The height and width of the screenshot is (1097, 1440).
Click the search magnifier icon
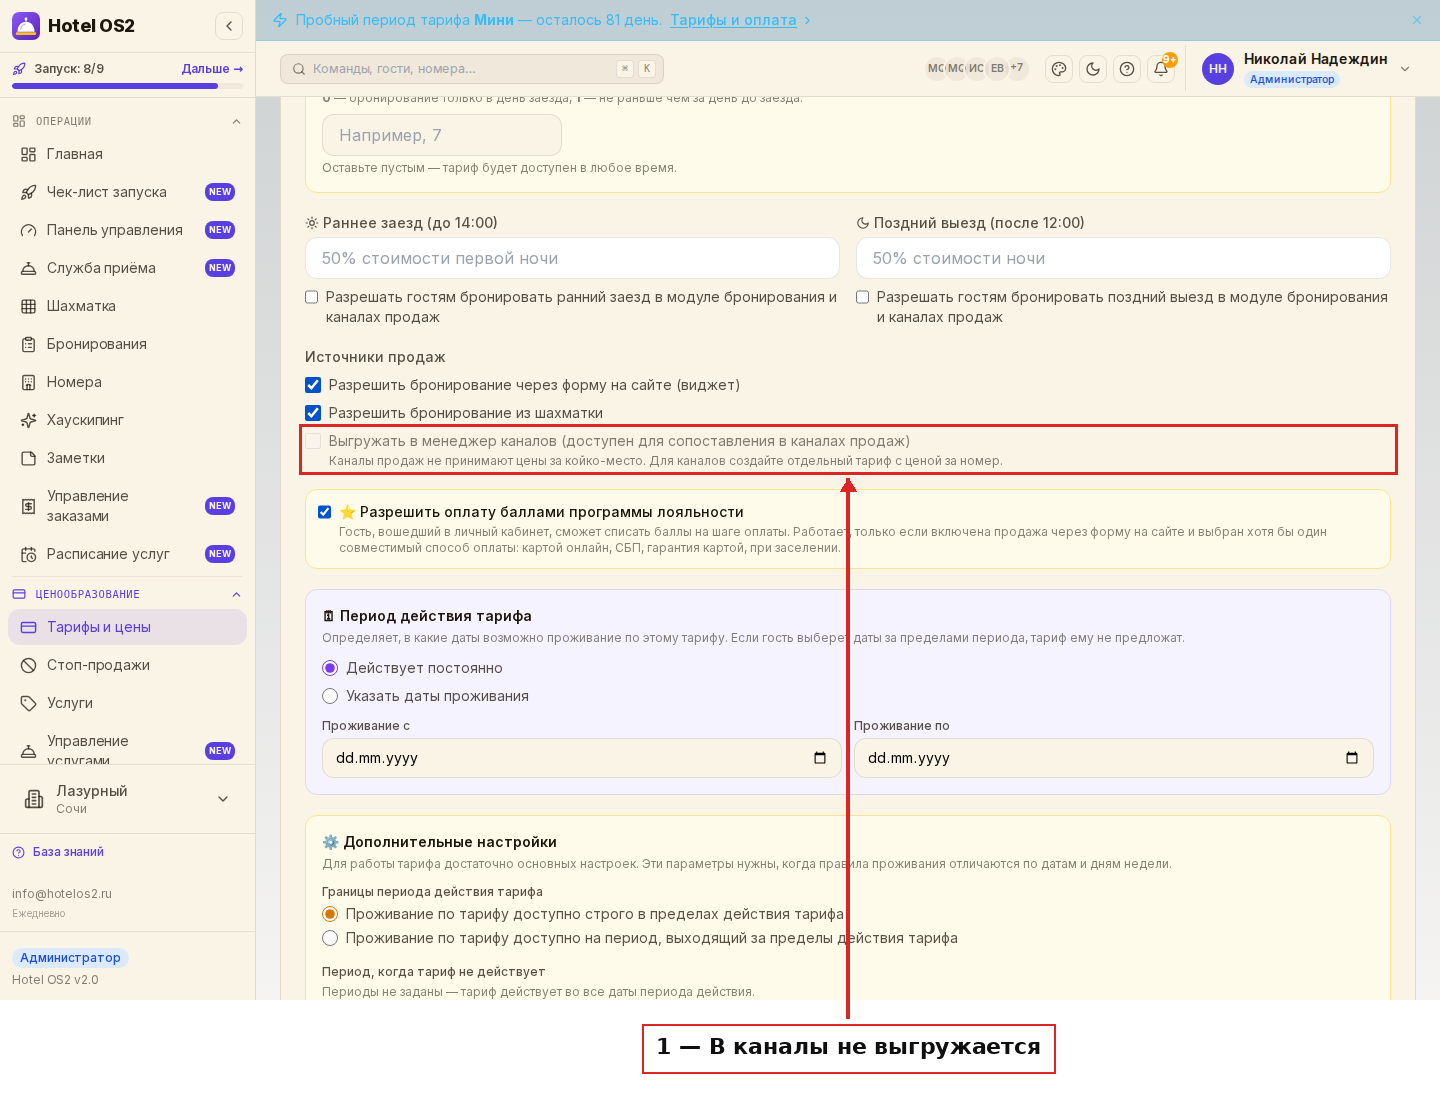pos(299,69)
